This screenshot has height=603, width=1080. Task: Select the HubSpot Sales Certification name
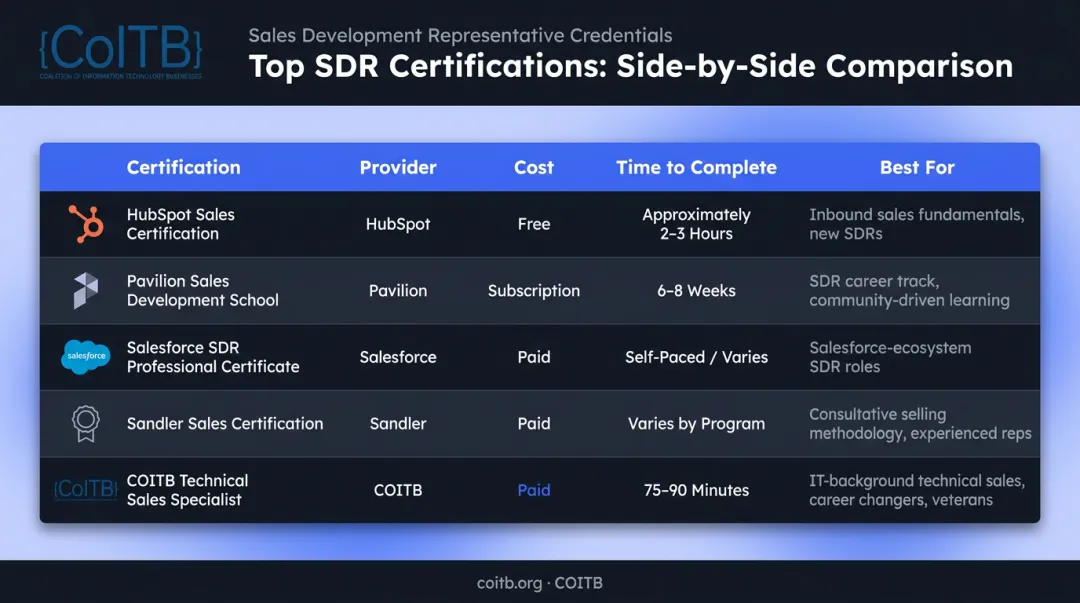pyautogui.click(x=180, y=224)
